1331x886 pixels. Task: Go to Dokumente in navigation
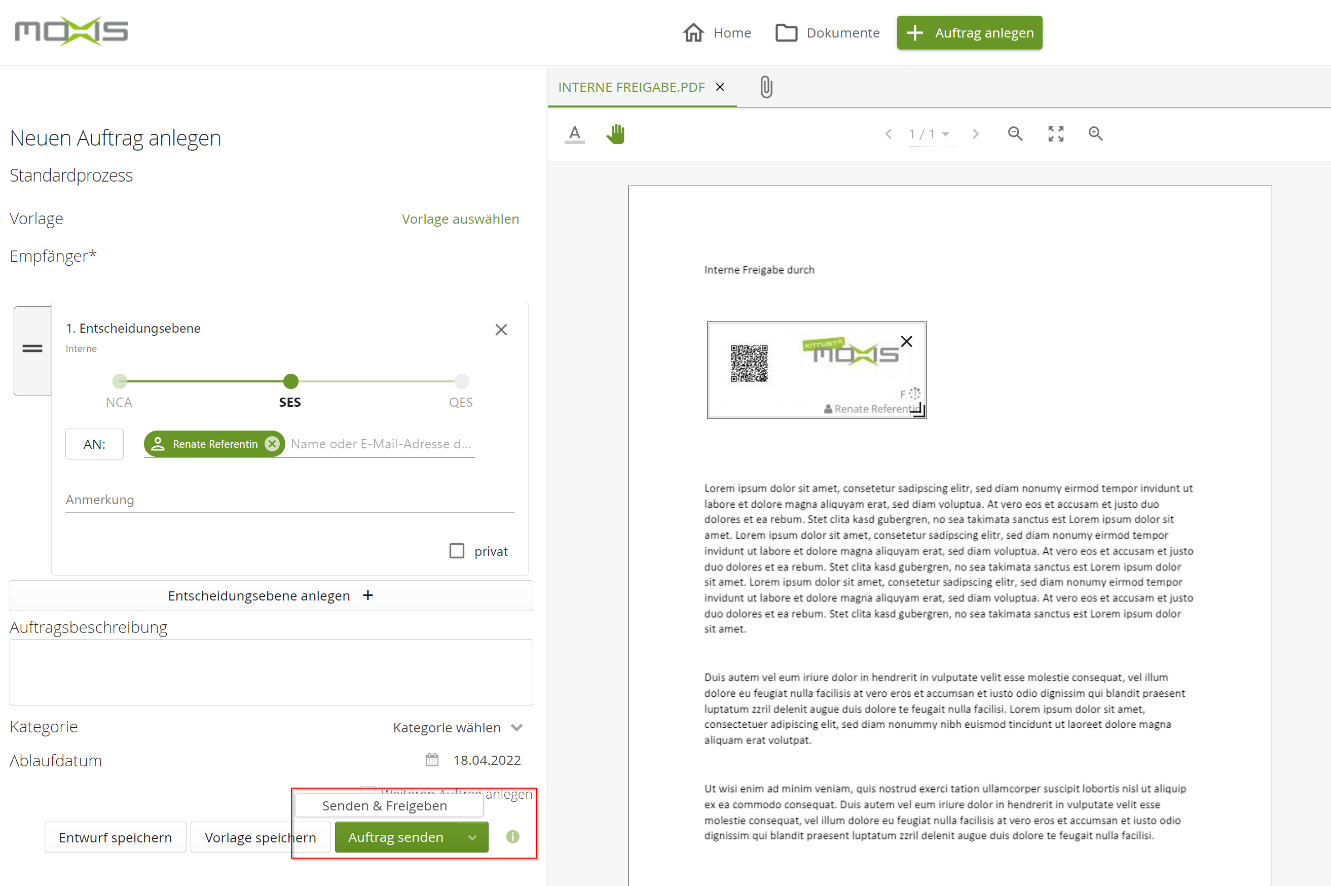tap(828, 33)
